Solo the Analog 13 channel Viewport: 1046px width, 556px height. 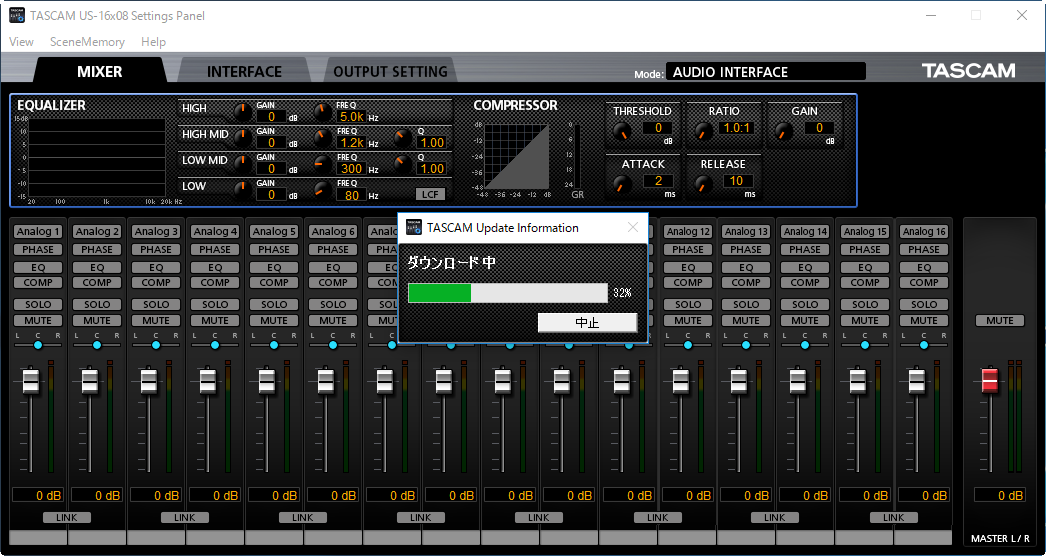point(746,304)
